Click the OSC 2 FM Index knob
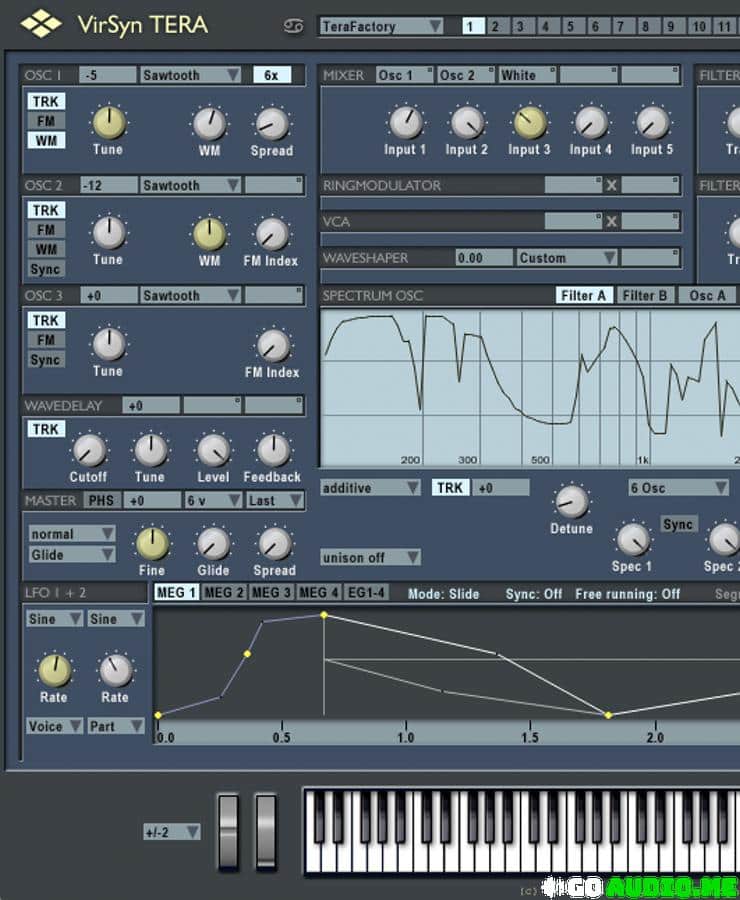 pyautogui.click(x=272, y=234)
